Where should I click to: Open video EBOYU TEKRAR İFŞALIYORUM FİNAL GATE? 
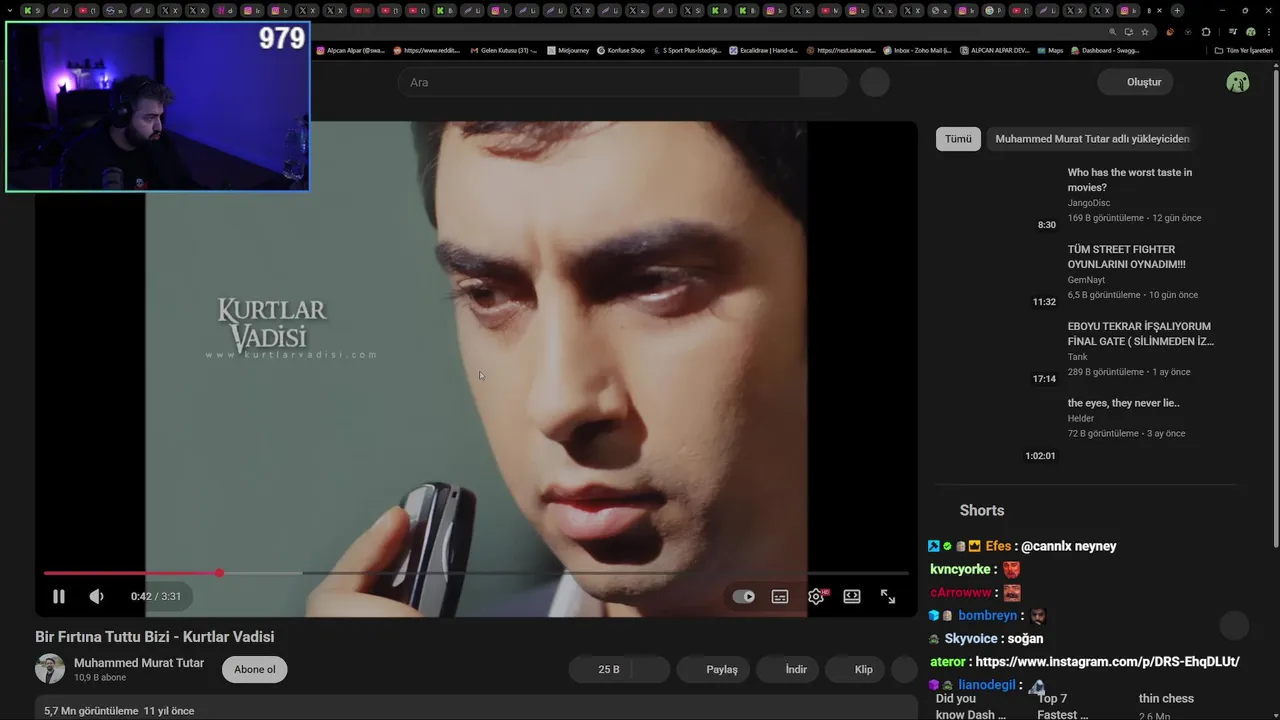pyautogui.click(x=1141, y=334)
